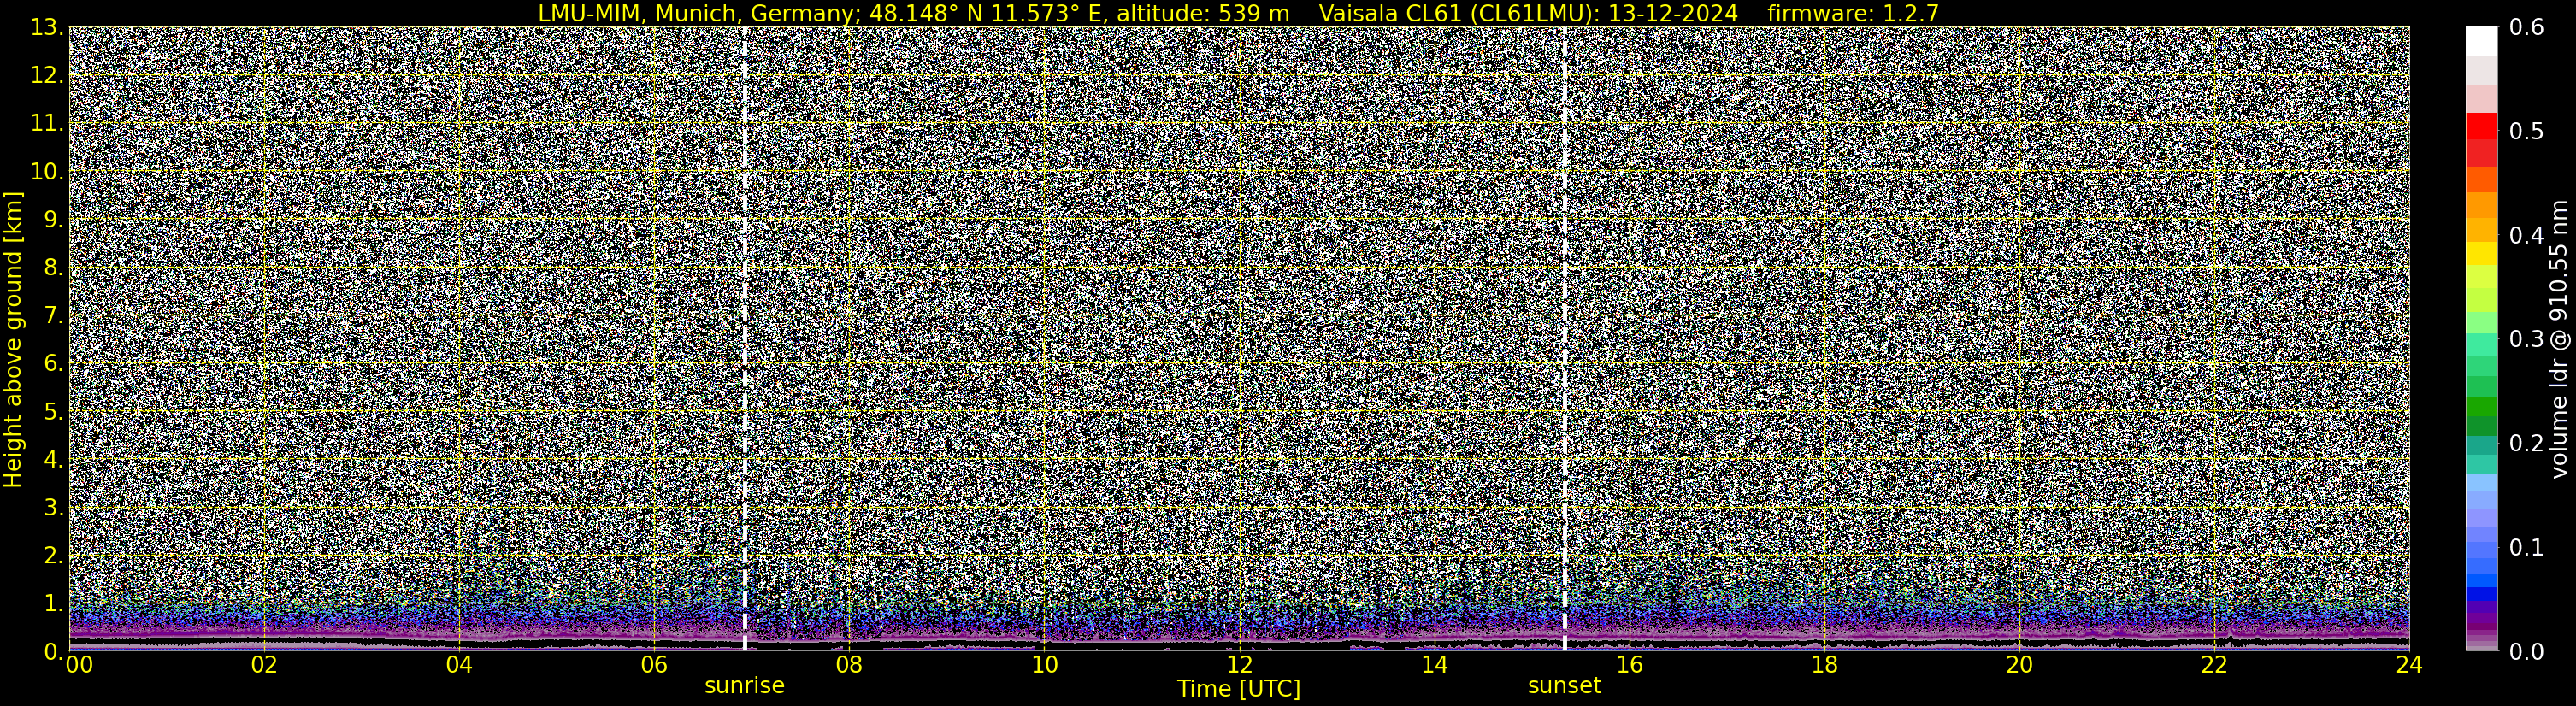Pick the yellow segment of the colorbar
Image resolution: width=2576 pixels, height=706 pixels.
point(2482,253)
